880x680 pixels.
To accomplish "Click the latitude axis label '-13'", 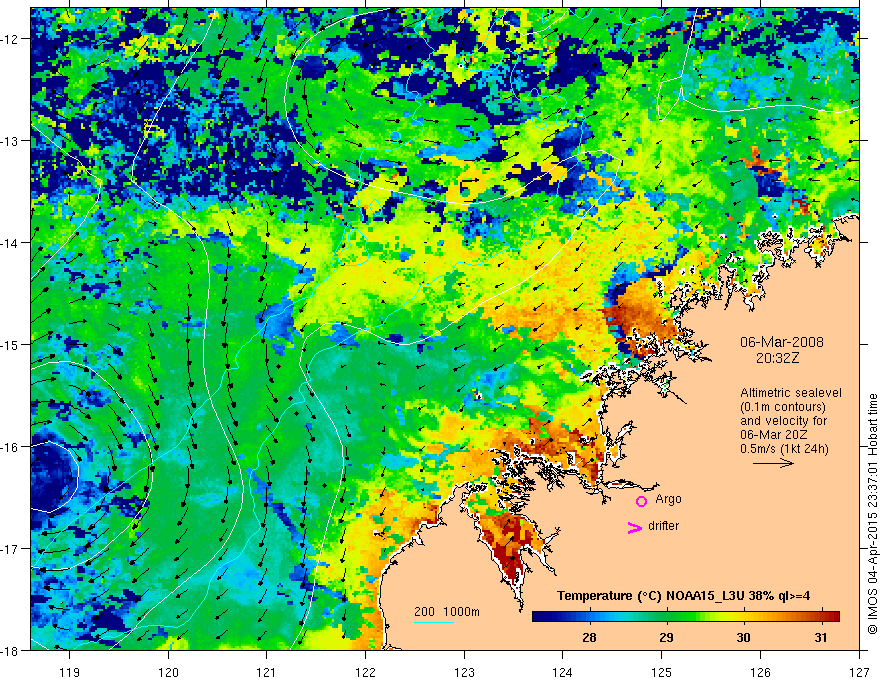I will click(x=11, y=141).
